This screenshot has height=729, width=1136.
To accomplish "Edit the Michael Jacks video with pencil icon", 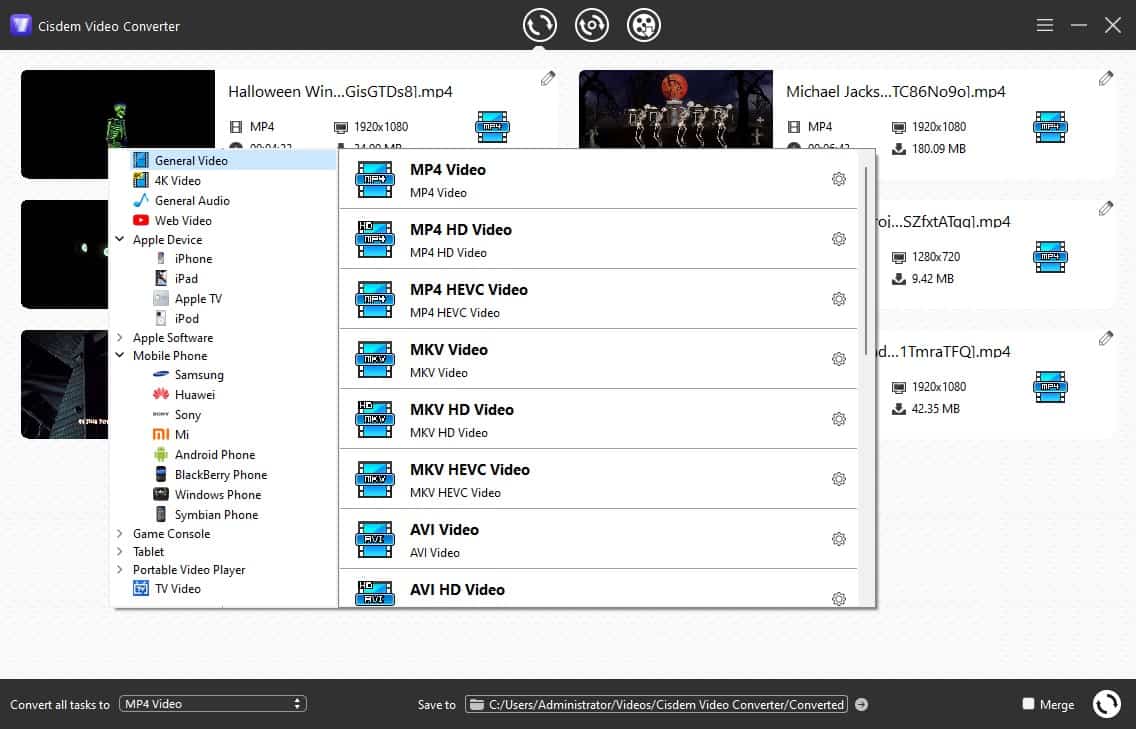I will (1106, 78).
